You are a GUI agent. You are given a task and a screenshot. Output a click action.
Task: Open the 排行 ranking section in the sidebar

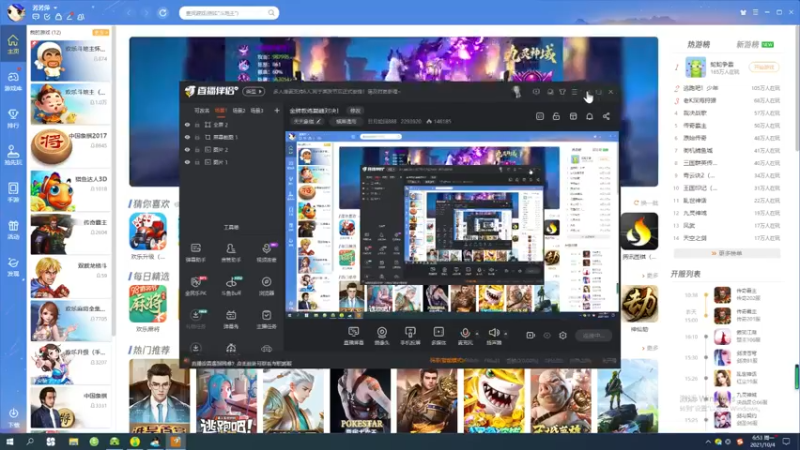point(13,118)
